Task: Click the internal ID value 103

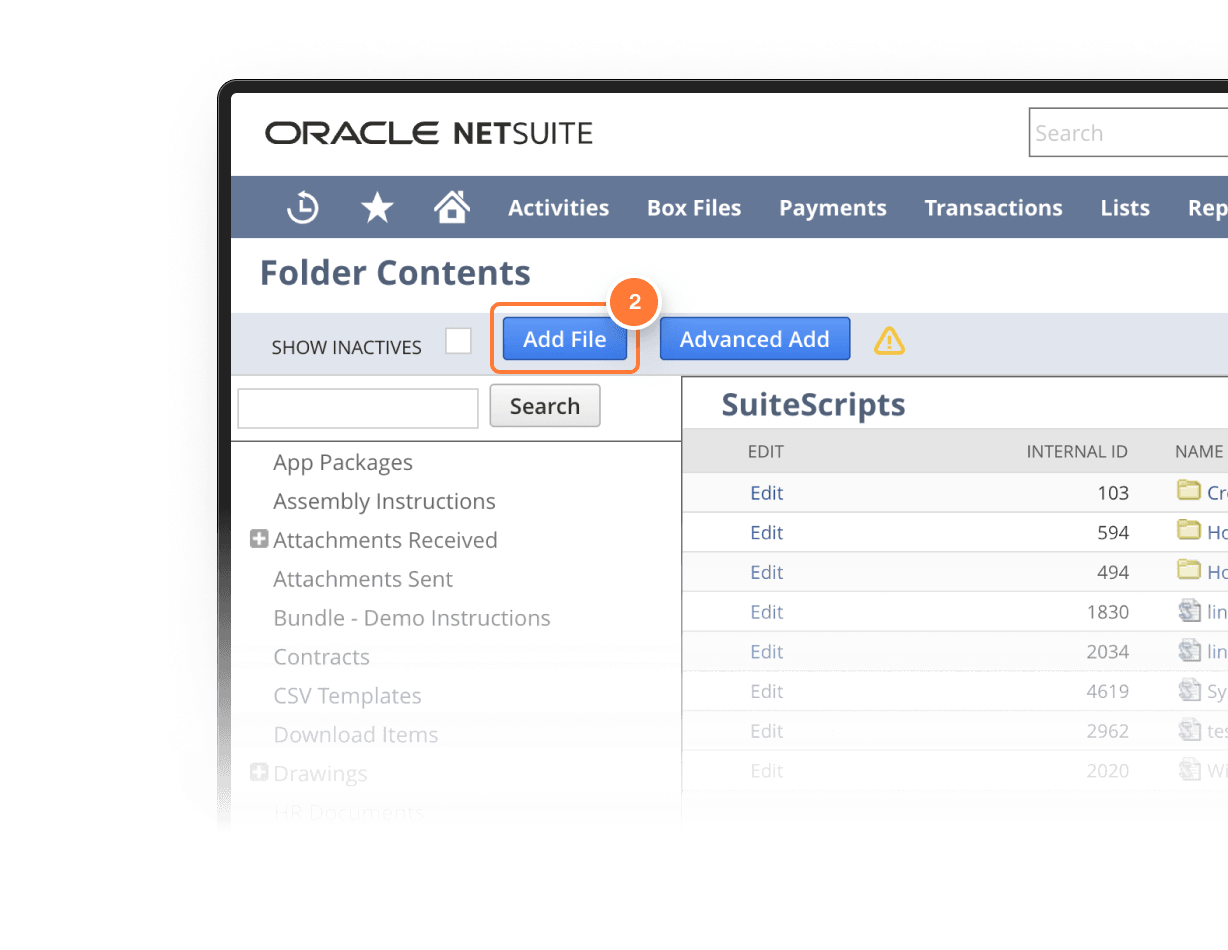Action: tap(1113, 493)
